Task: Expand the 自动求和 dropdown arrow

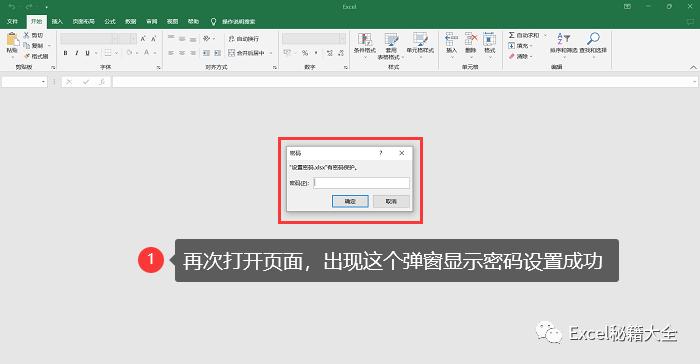Action: point(545,35)
